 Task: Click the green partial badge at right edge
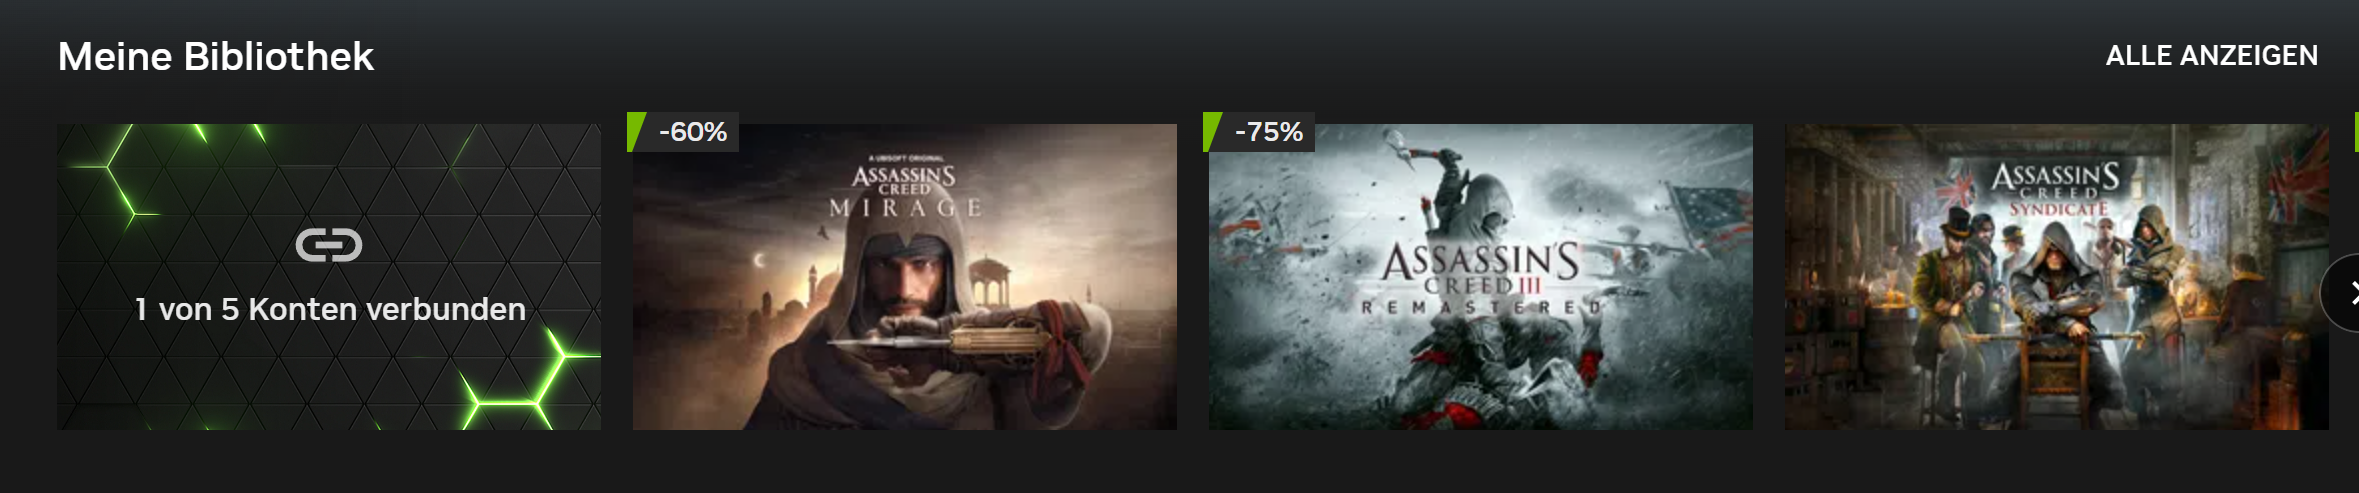click(x=2356, y=132)
